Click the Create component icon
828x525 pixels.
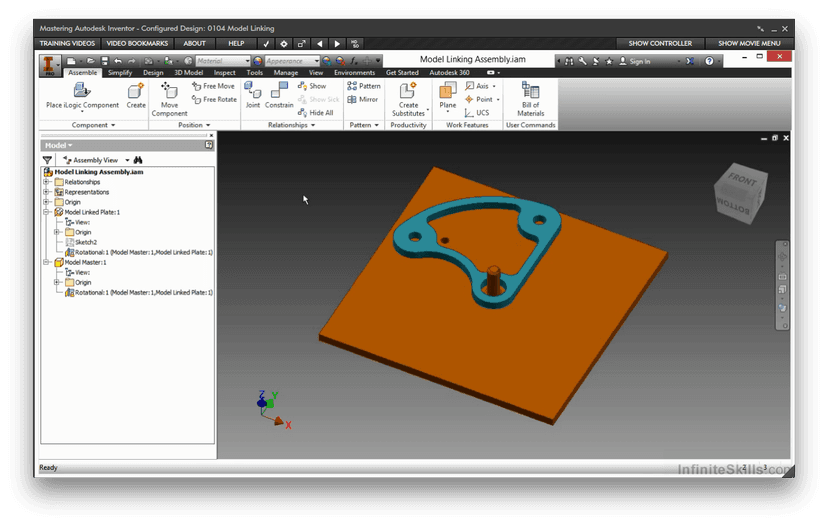136,91
